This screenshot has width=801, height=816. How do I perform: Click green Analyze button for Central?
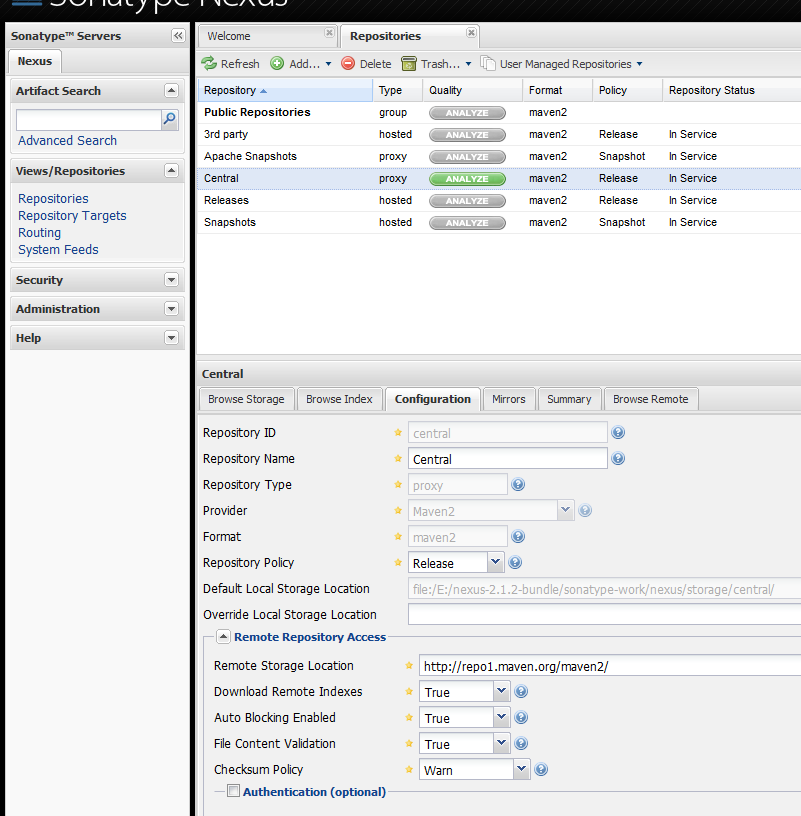coord(467,178)
